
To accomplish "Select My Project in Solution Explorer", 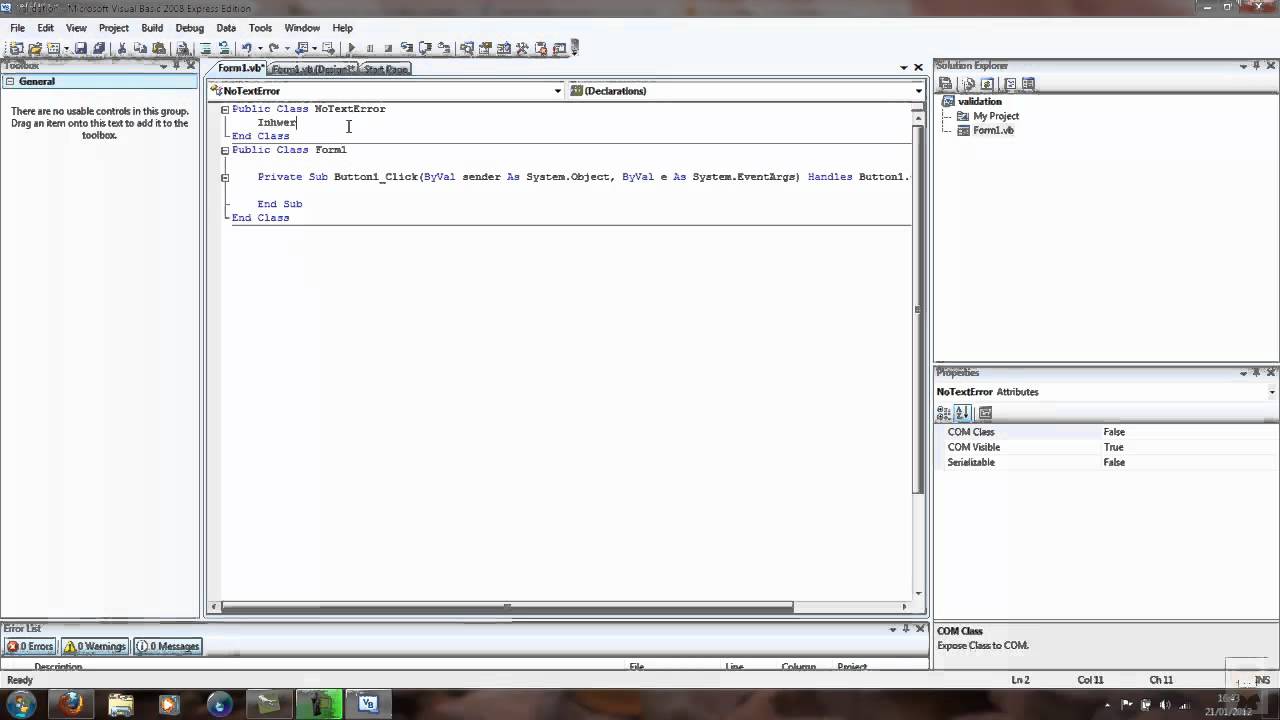I will (995, 116).
